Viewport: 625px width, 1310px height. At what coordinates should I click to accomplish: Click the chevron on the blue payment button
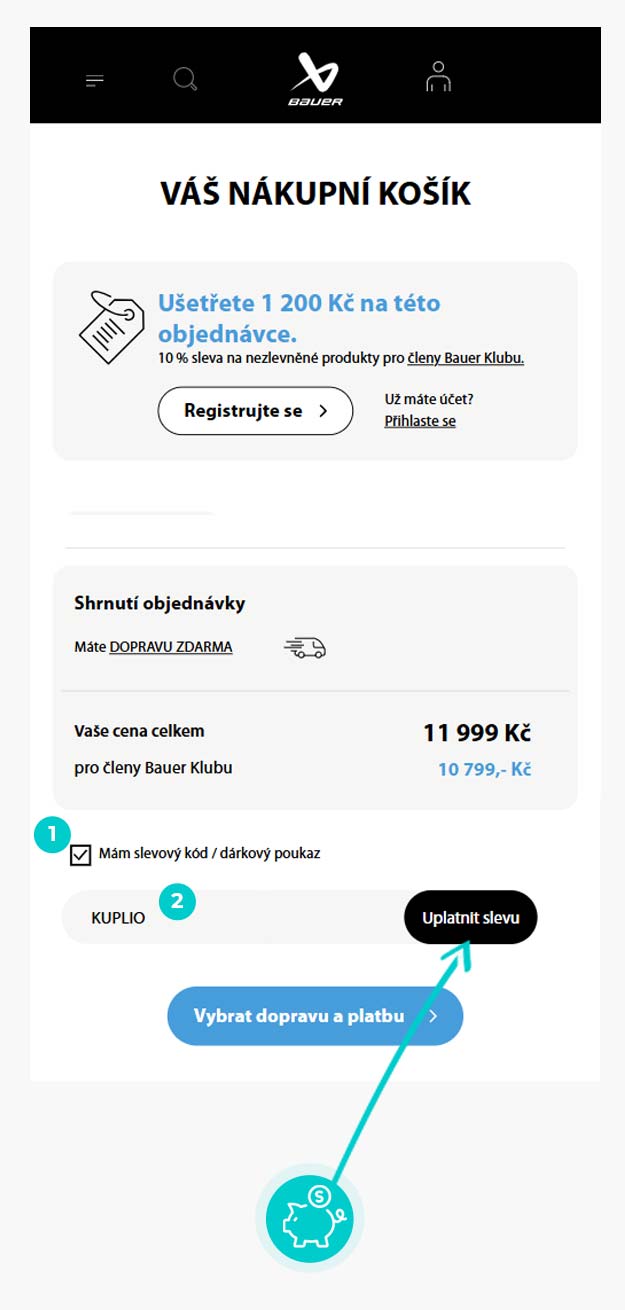(x=433, y=1017)
